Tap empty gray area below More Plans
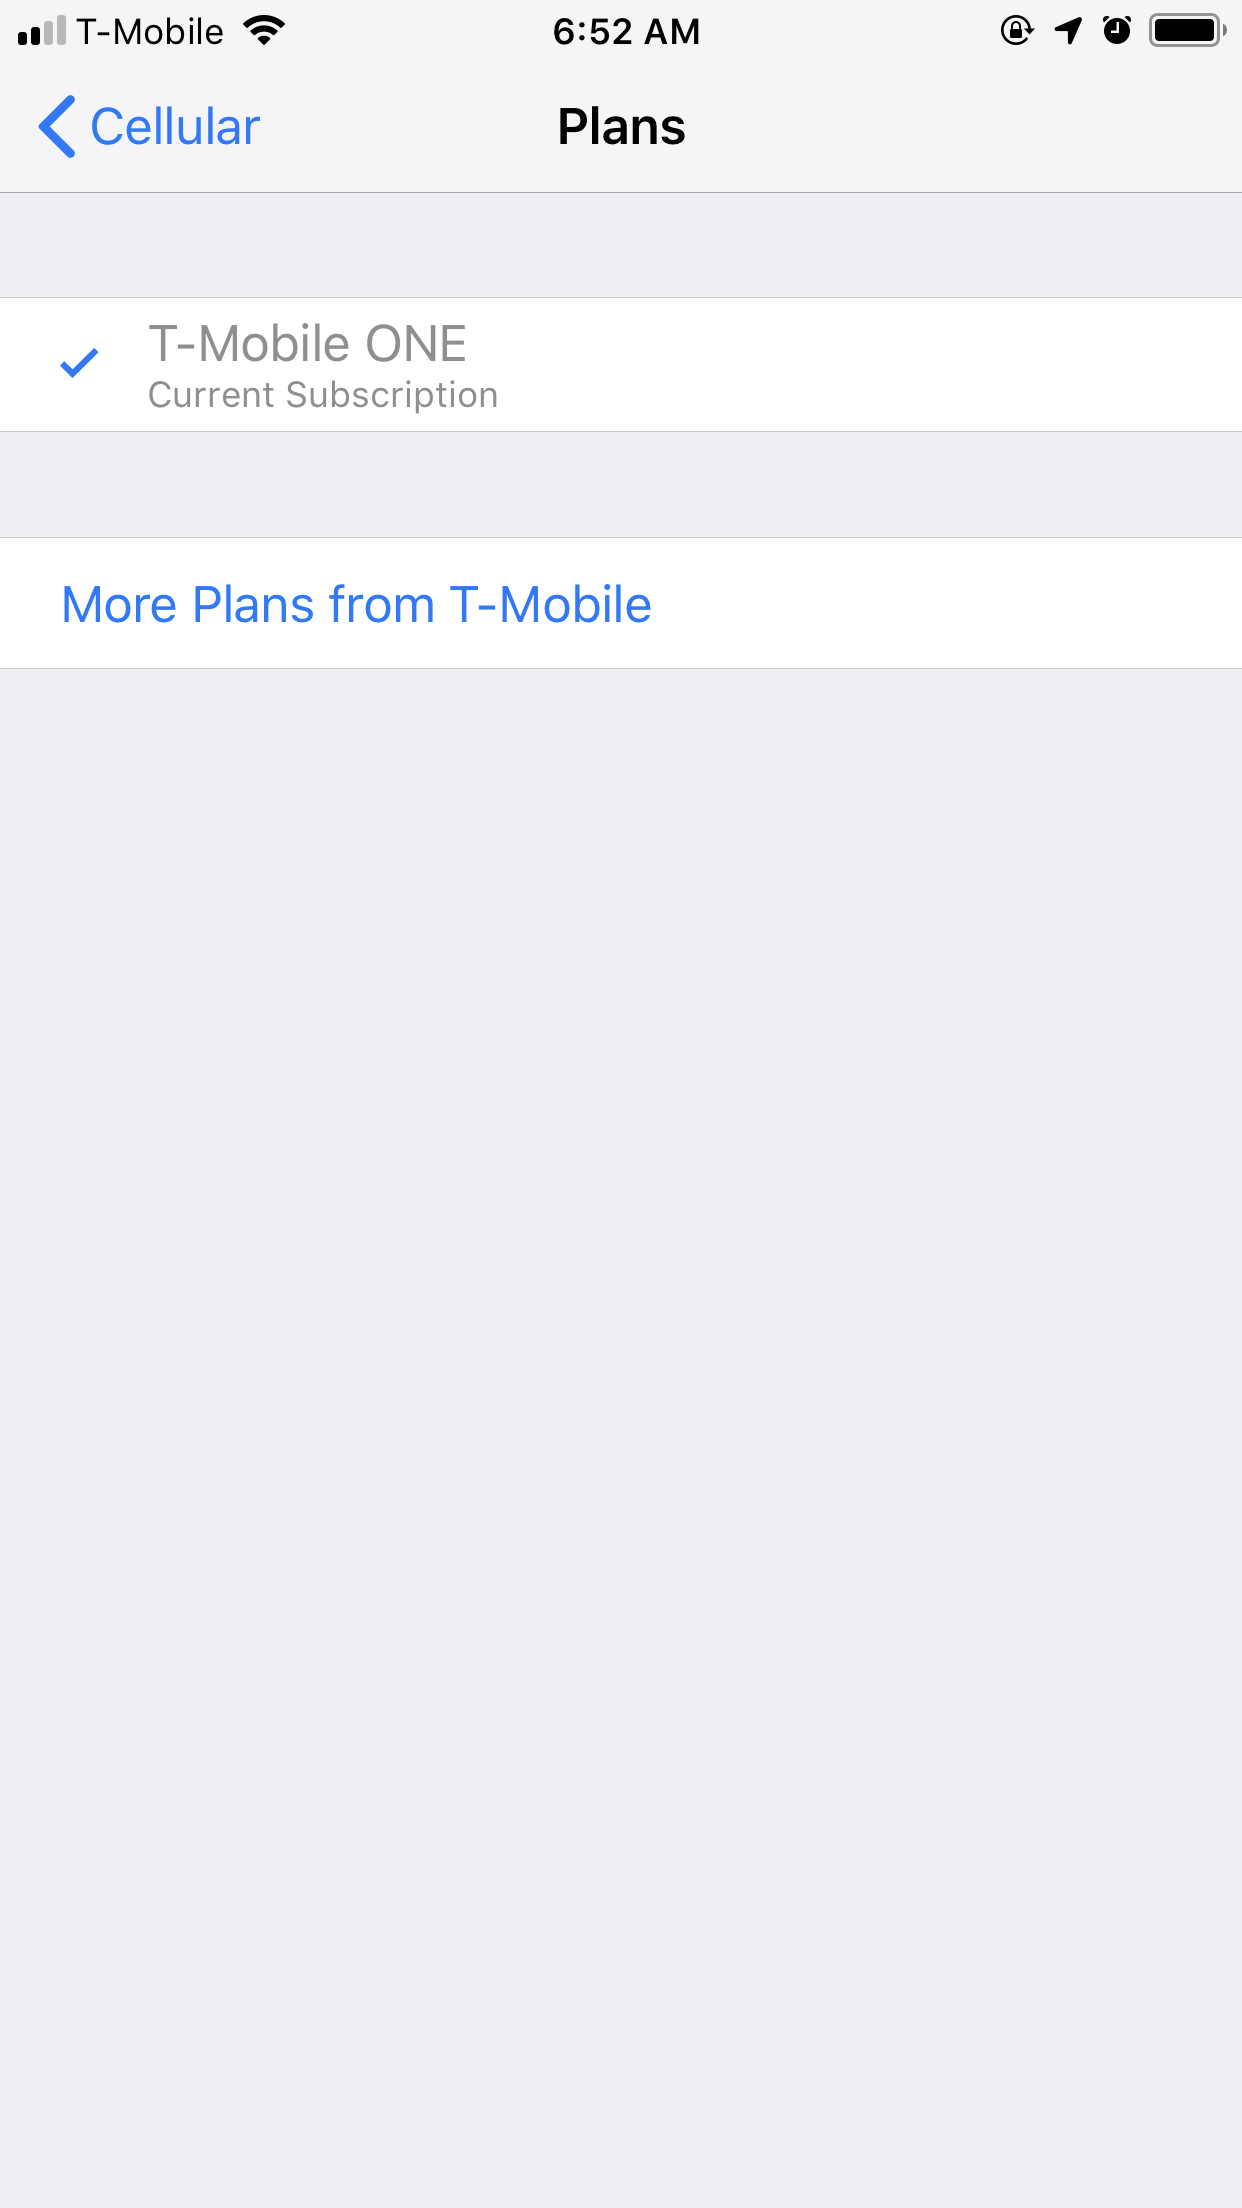The height and width of the screenshot is (2208, 1242). pyautogui.click(x=621, y=1400)
